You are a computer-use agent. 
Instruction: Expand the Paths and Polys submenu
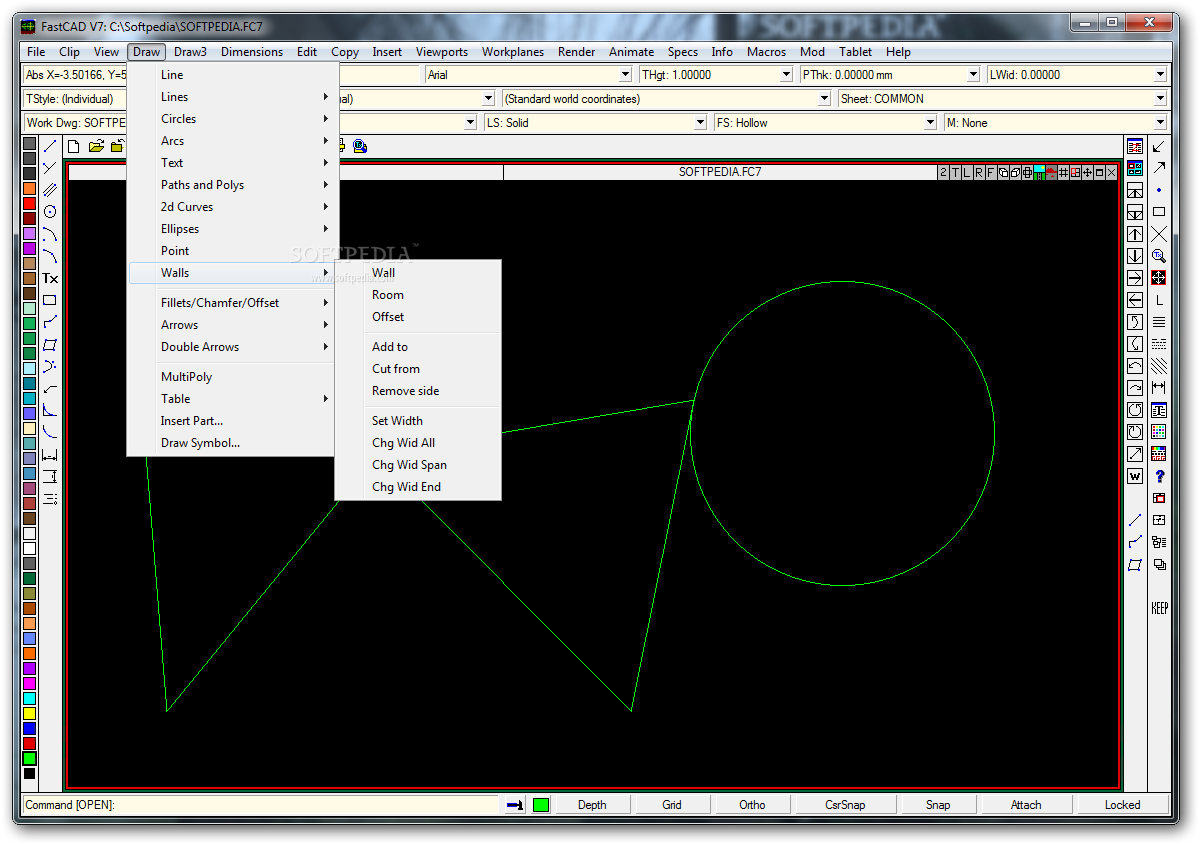tap(232, 185)
